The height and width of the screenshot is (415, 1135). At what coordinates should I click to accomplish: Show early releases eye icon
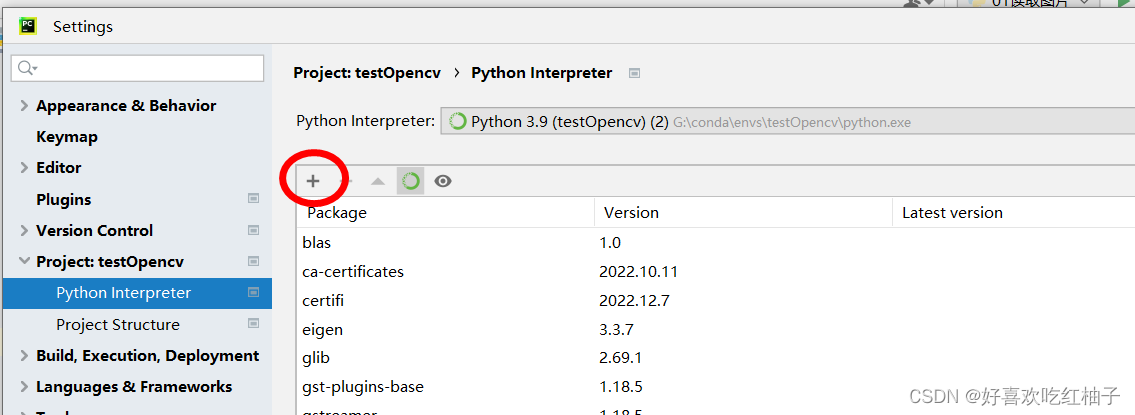[x=443, y=181]
